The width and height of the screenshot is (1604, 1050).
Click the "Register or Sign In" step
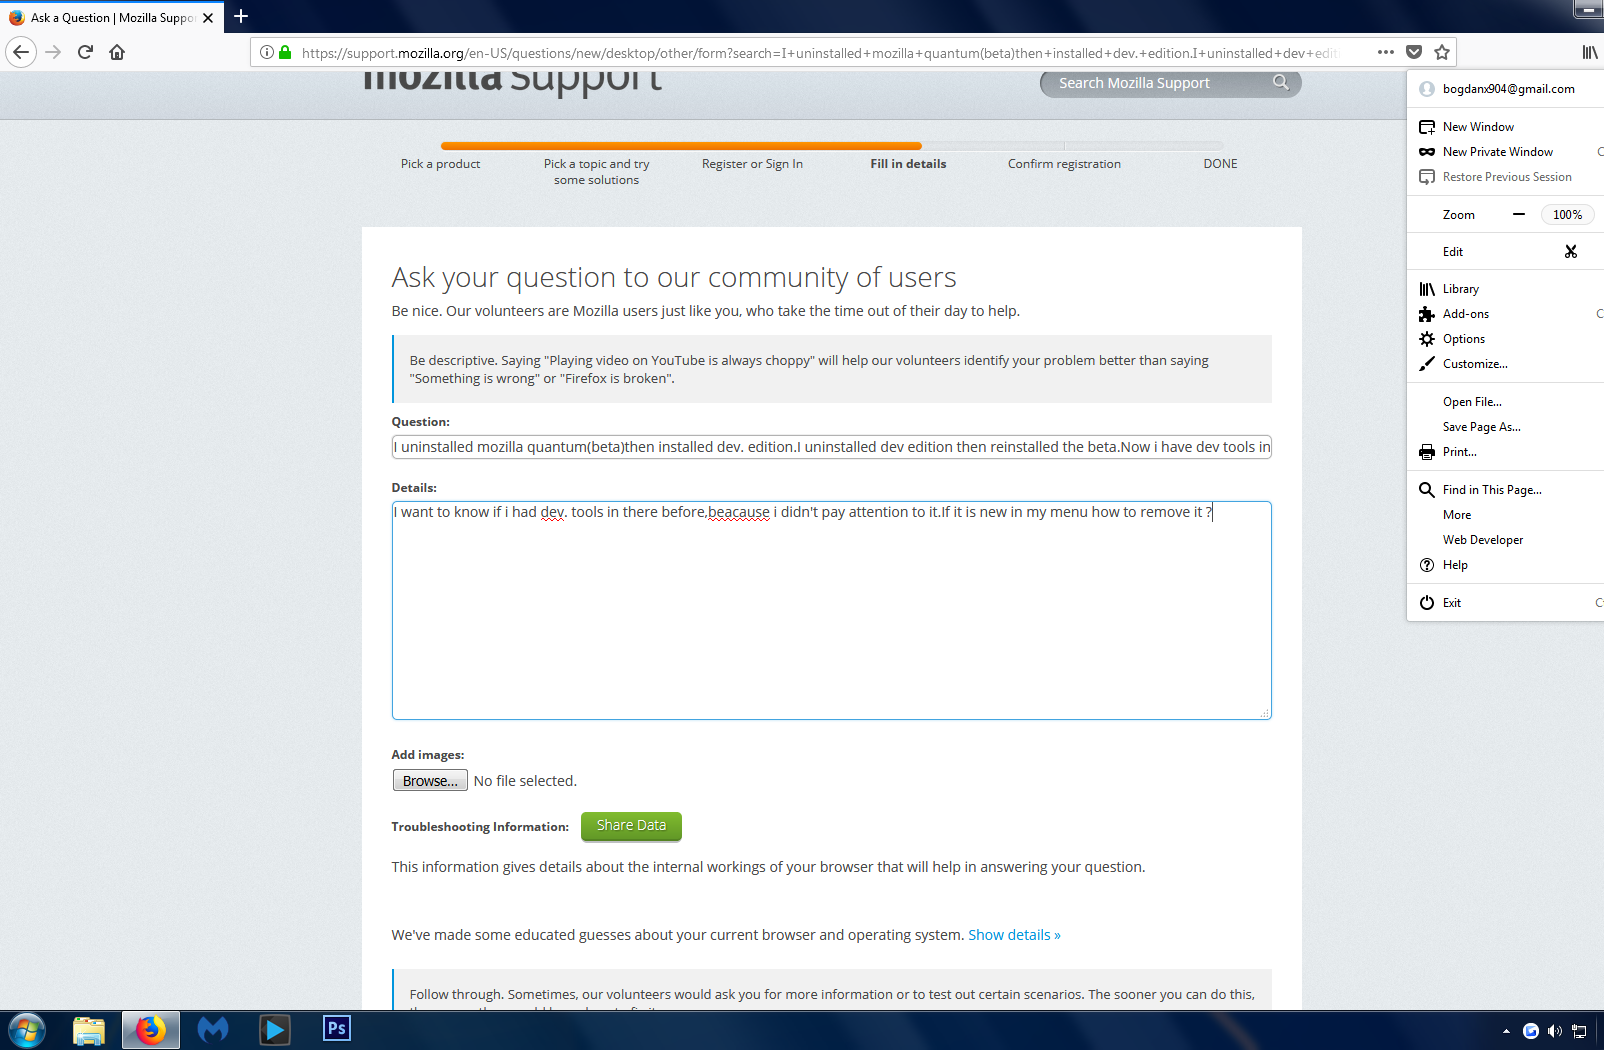(752, 164)
